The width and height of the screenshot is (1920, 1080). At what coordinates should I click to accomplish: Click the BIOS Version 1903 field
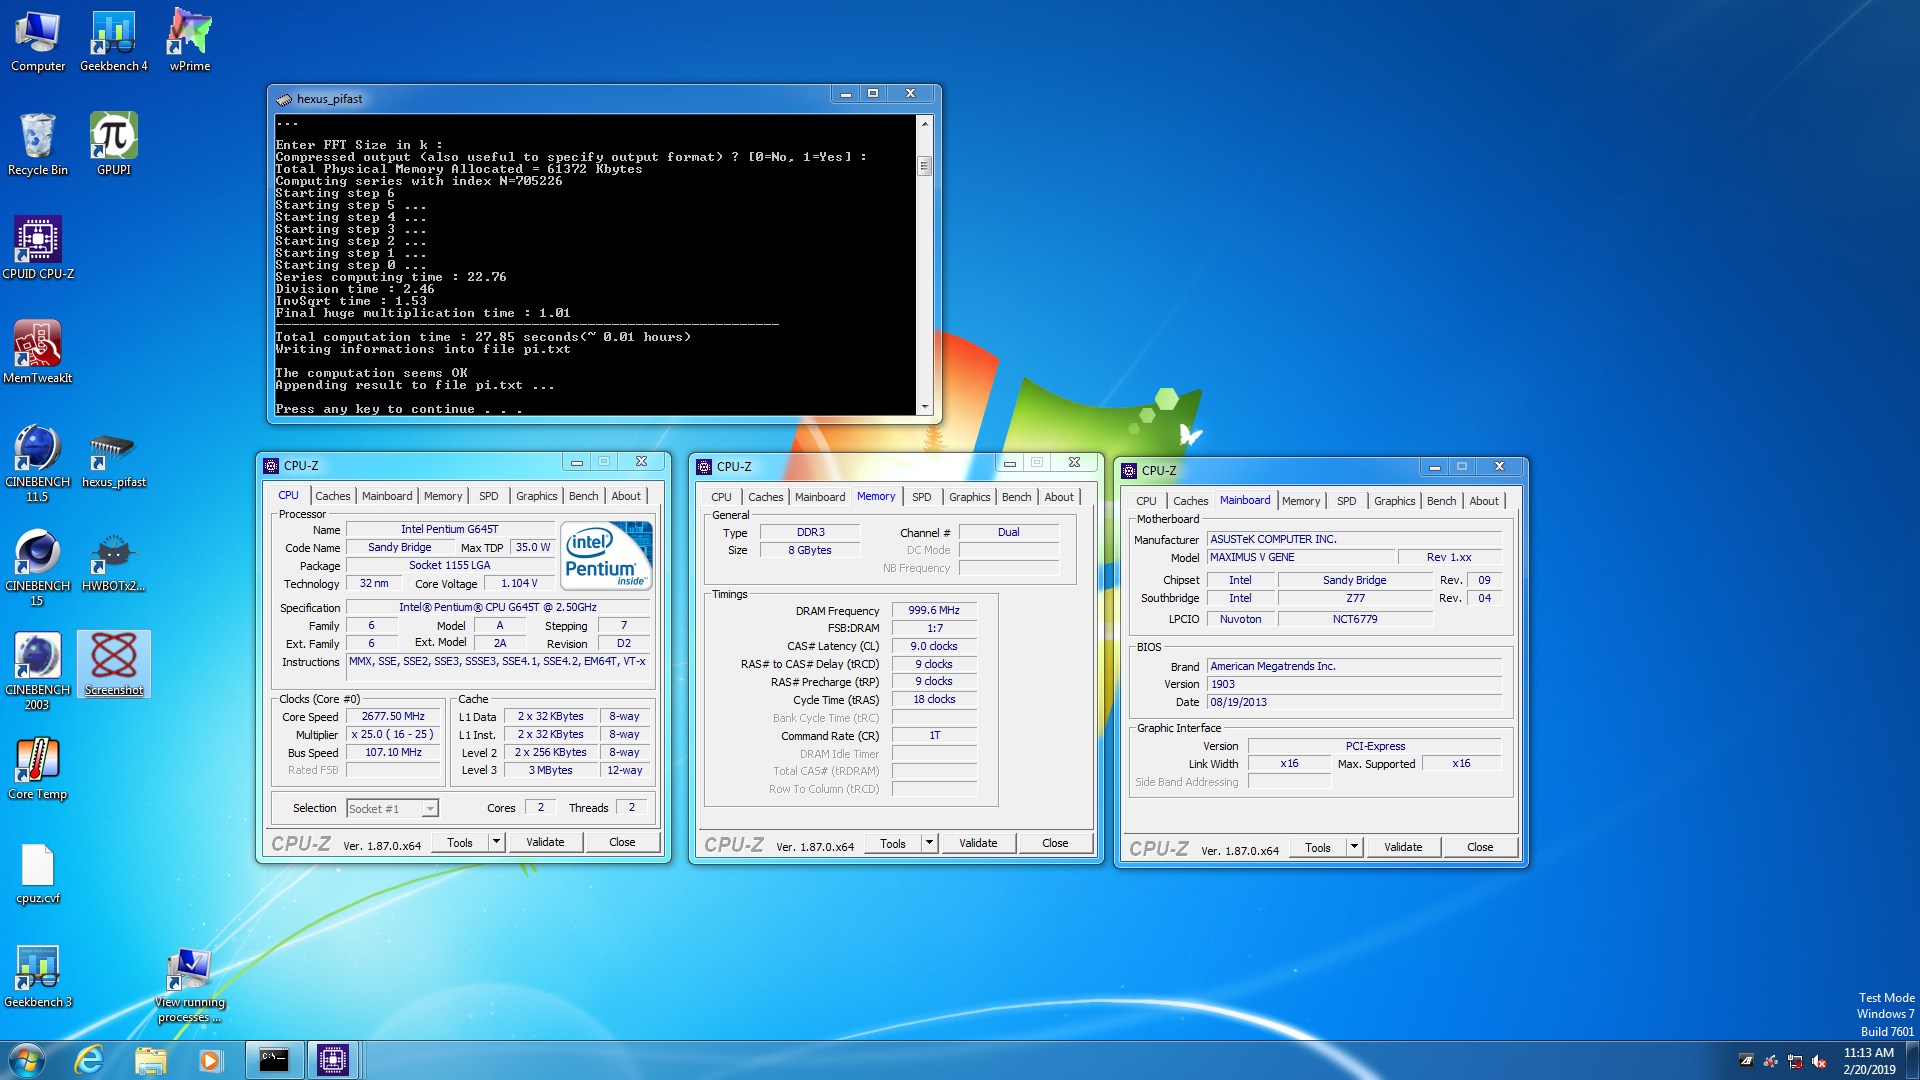click(1354, 684)
